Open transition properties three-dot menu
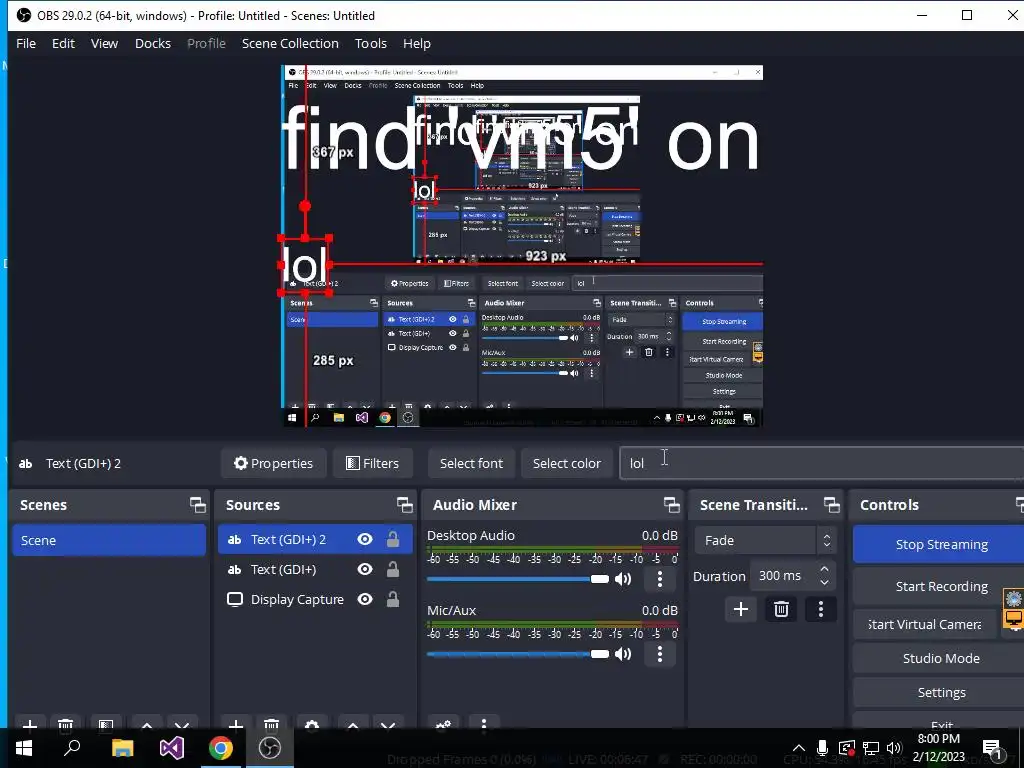 pos(821,609)
